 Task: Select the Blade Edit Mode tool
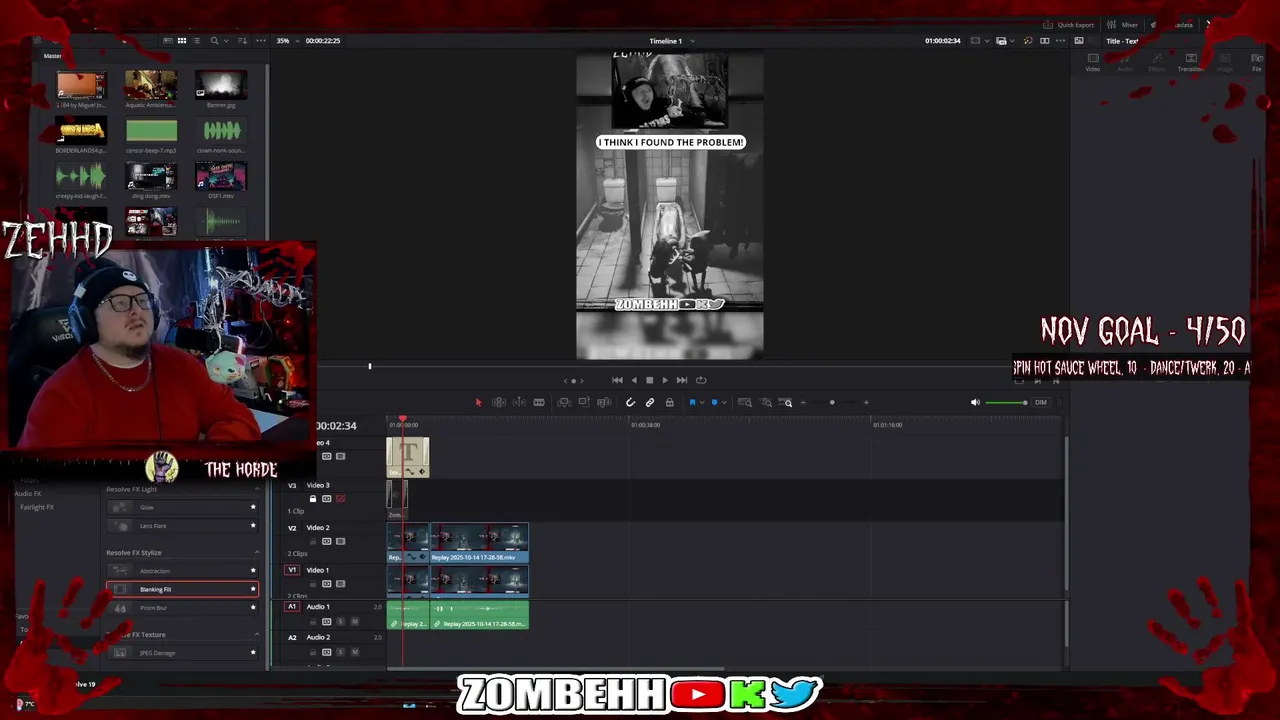[539, 402]
